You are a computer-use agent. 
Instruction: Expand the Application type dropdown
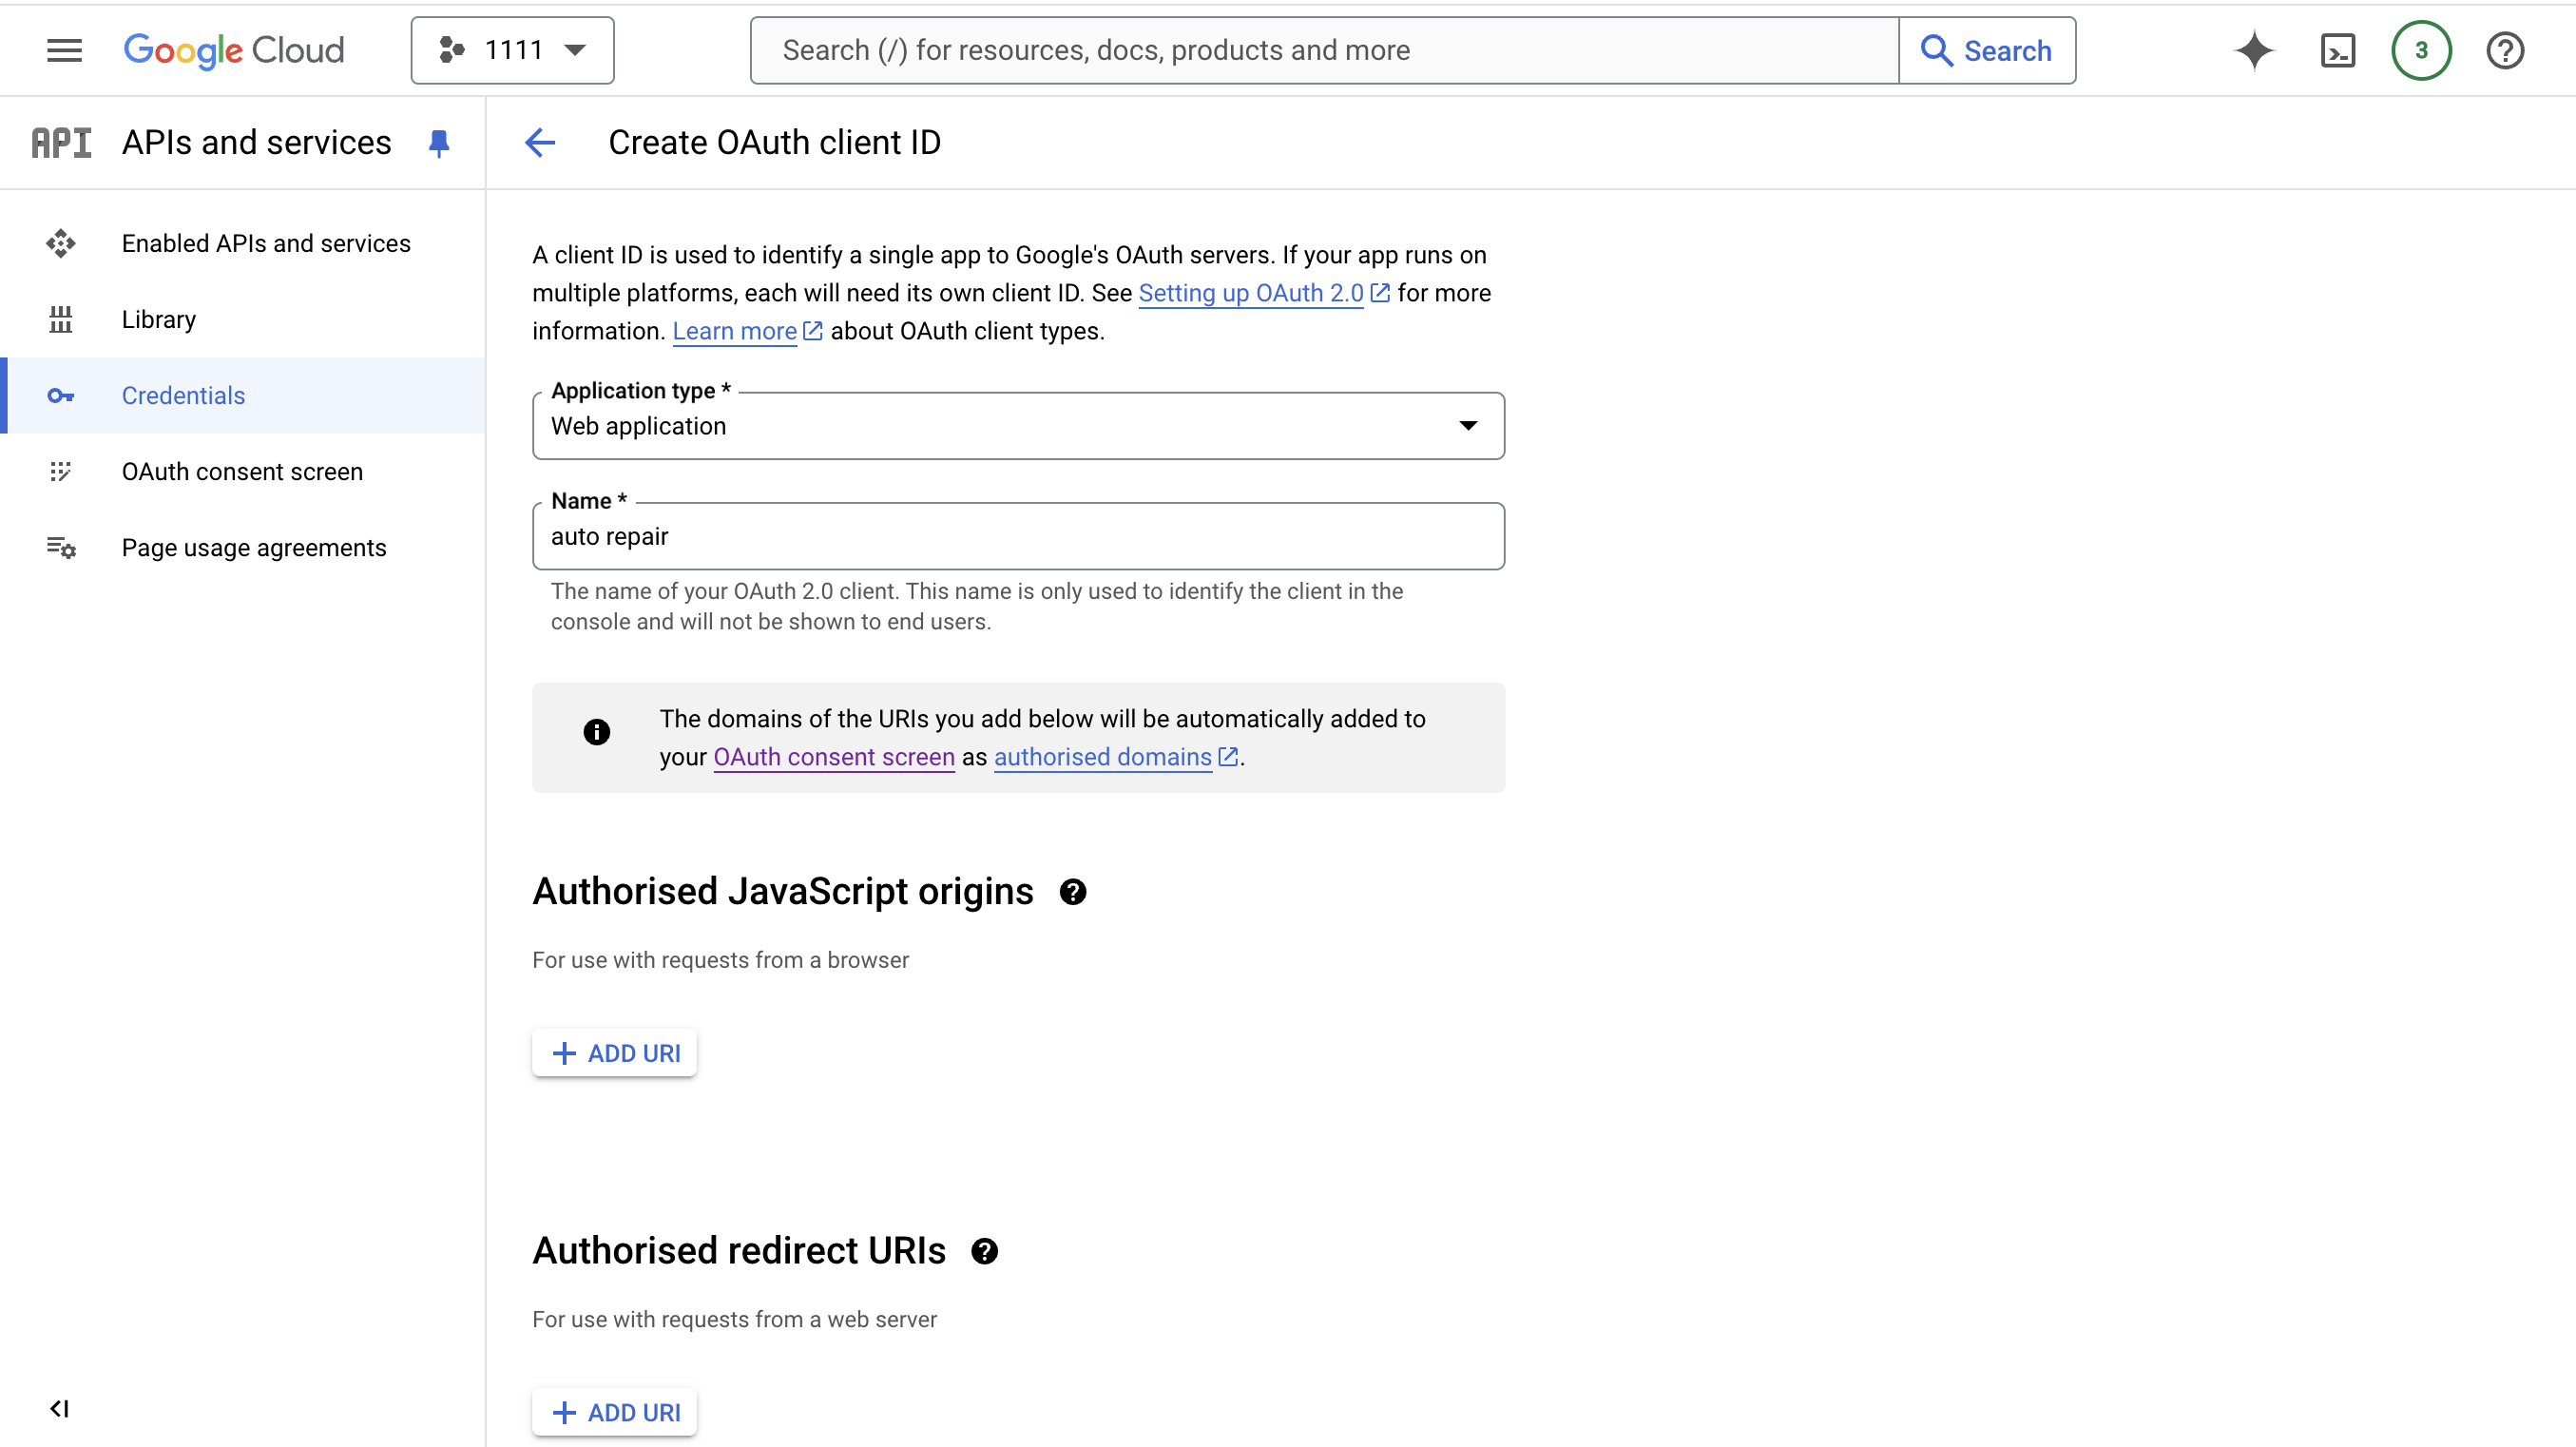coord(1018,426)
